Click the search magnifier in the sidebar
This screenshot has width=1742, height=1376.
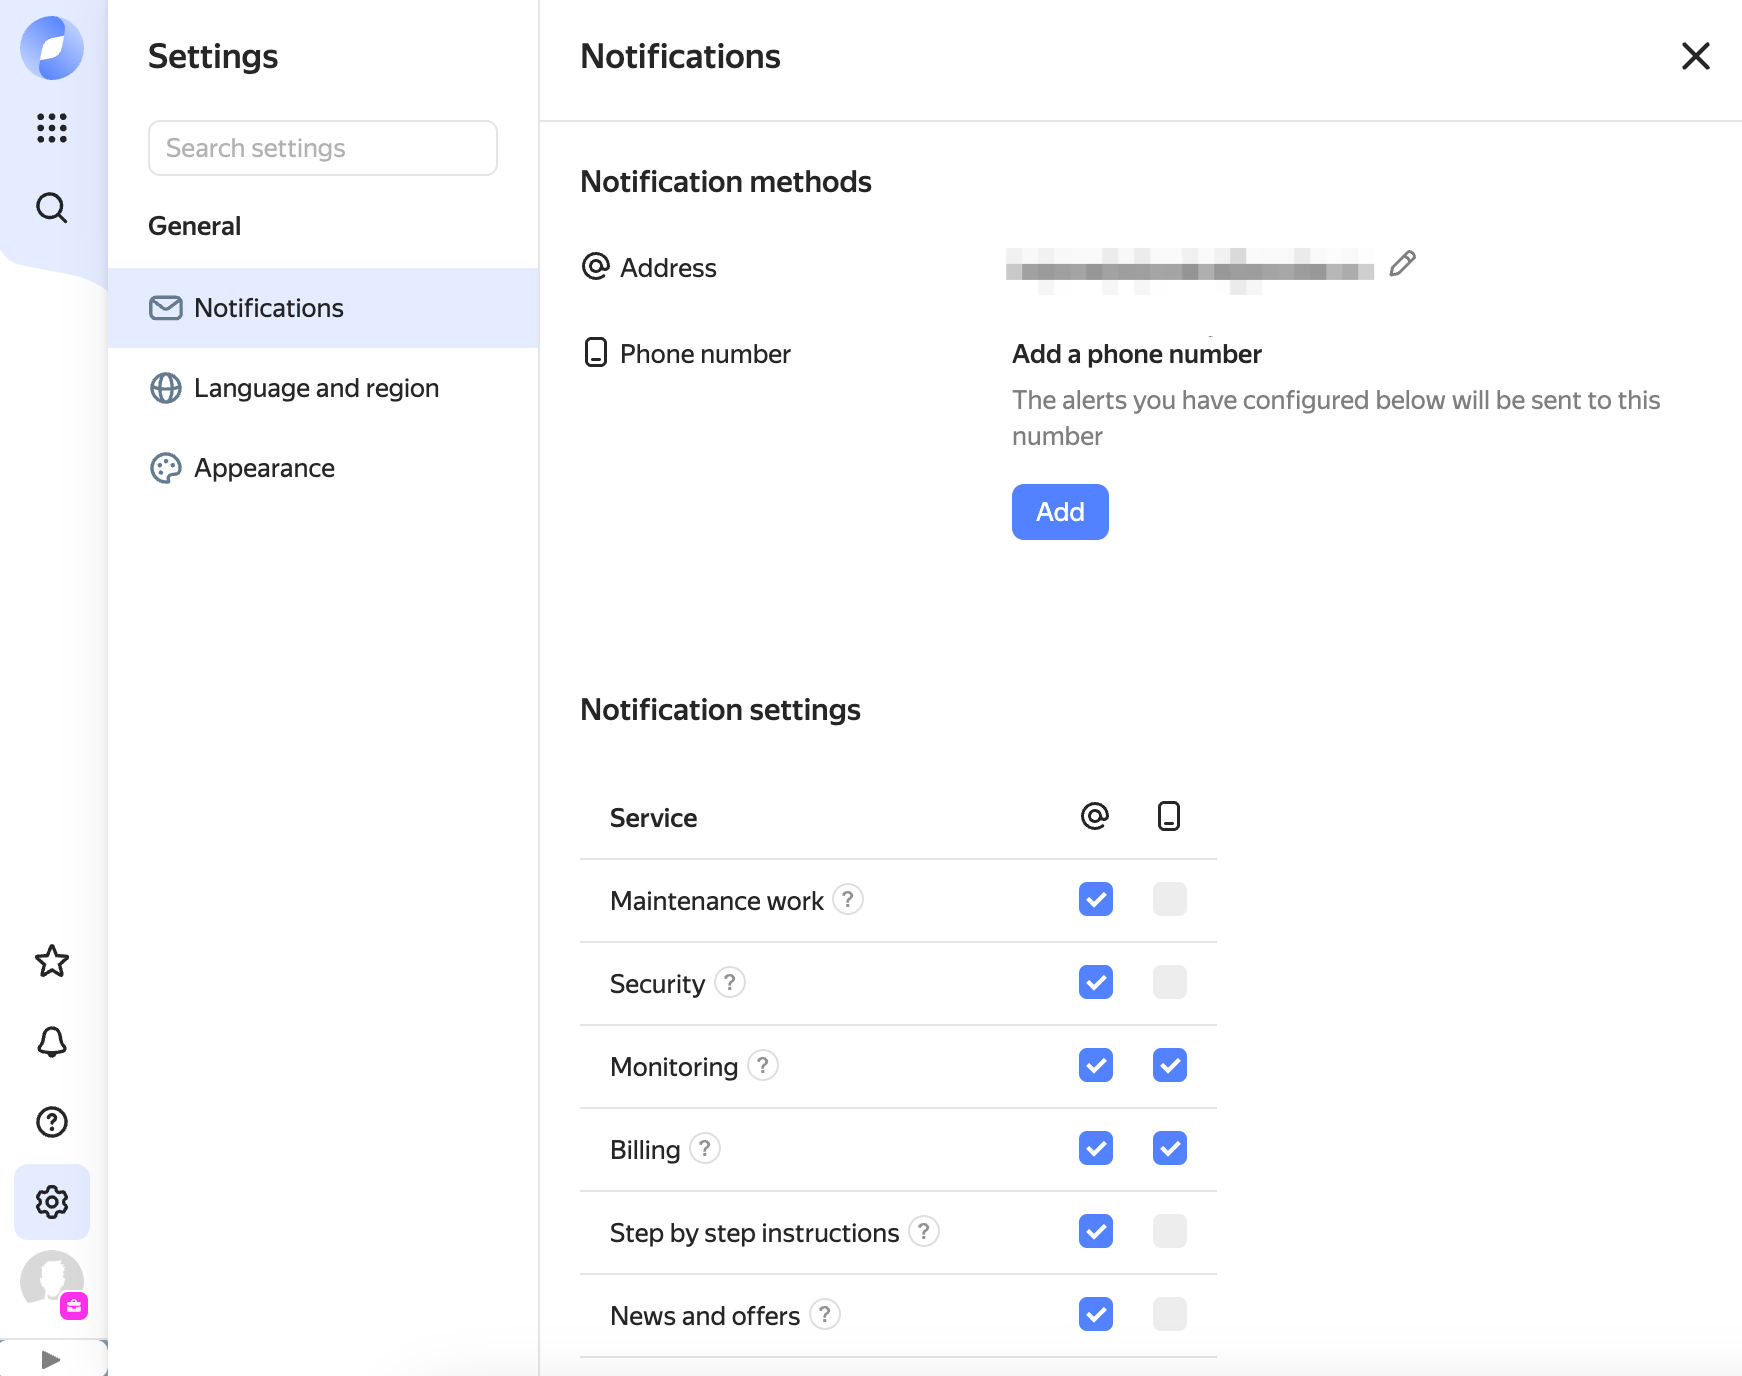pyautogui.click(x=51, y=208)
